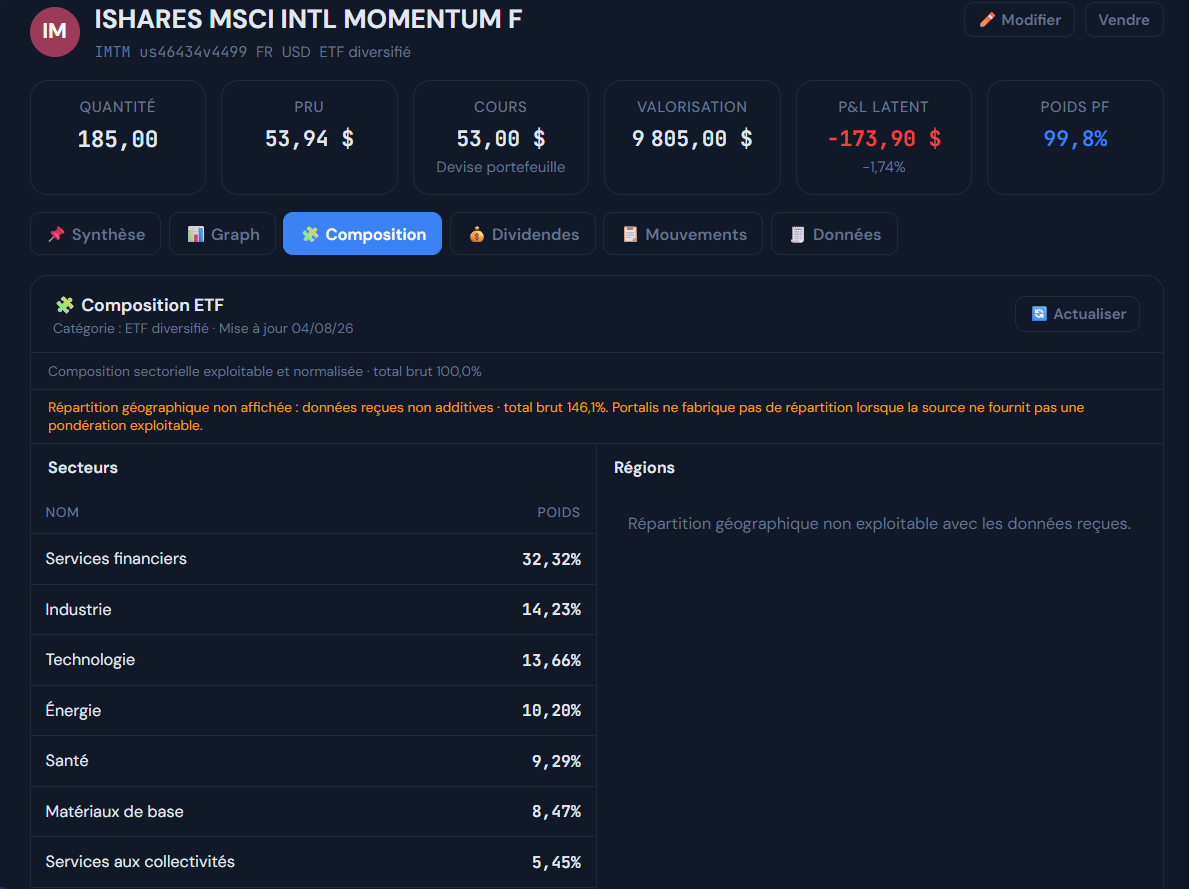This screenshot has width=1189, height=889.
Task: Select the Matériaux de base row
Action: [313, 812]
